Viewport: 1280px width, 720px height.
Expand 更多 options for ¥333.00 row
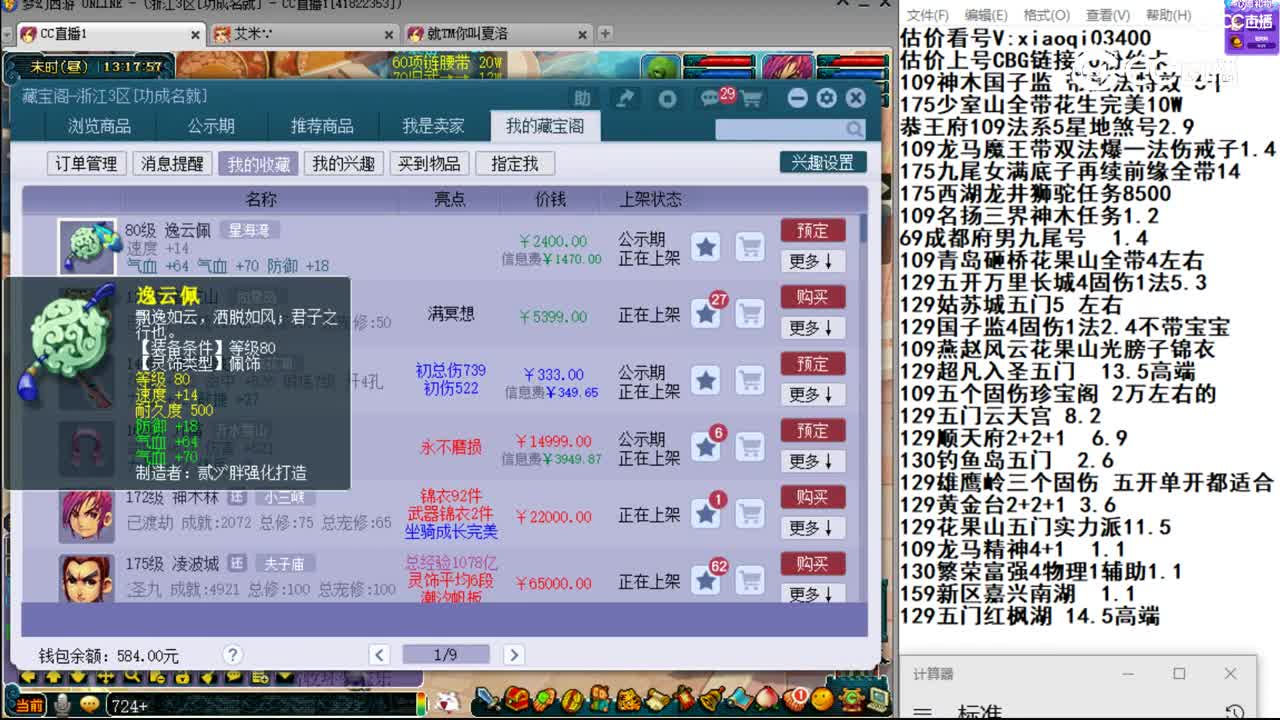(x=812, y=395)
